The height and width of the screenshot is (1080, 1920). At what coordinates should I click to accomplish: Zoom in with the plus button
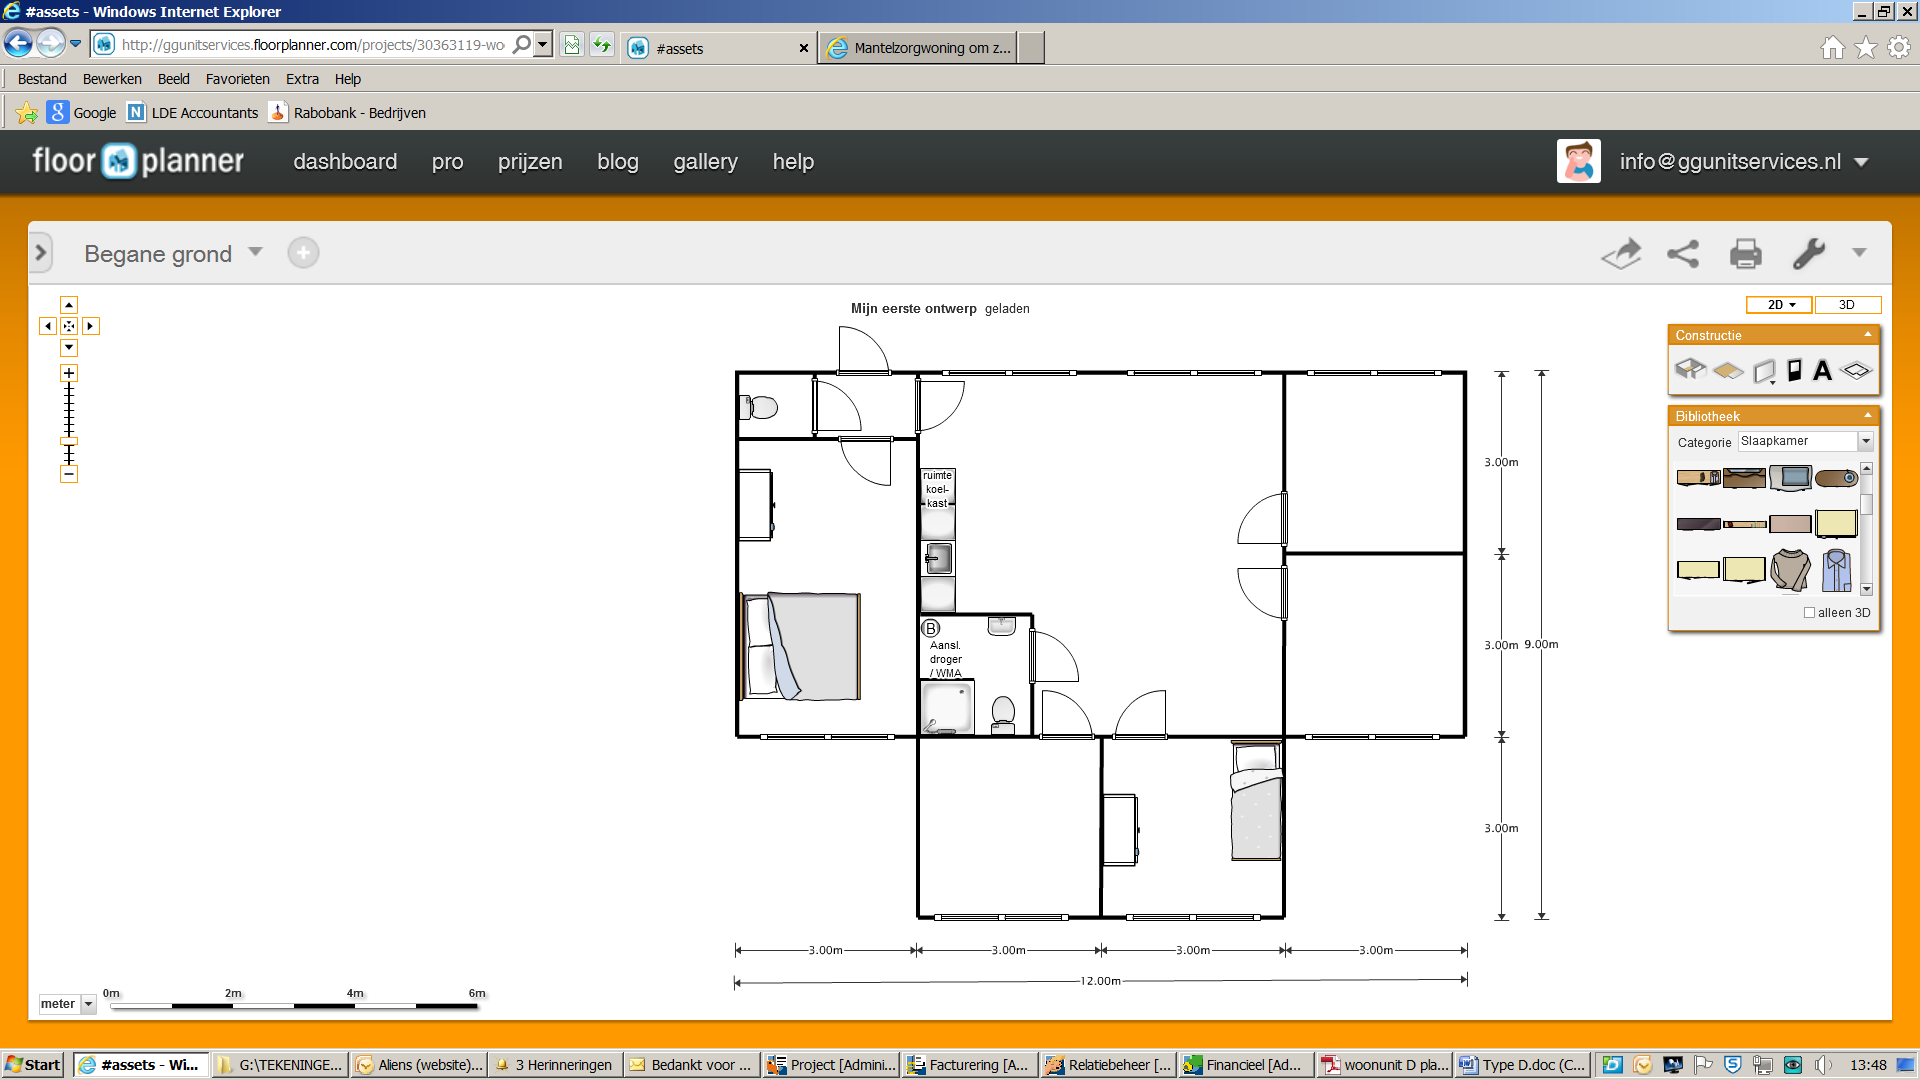[69, 373]
